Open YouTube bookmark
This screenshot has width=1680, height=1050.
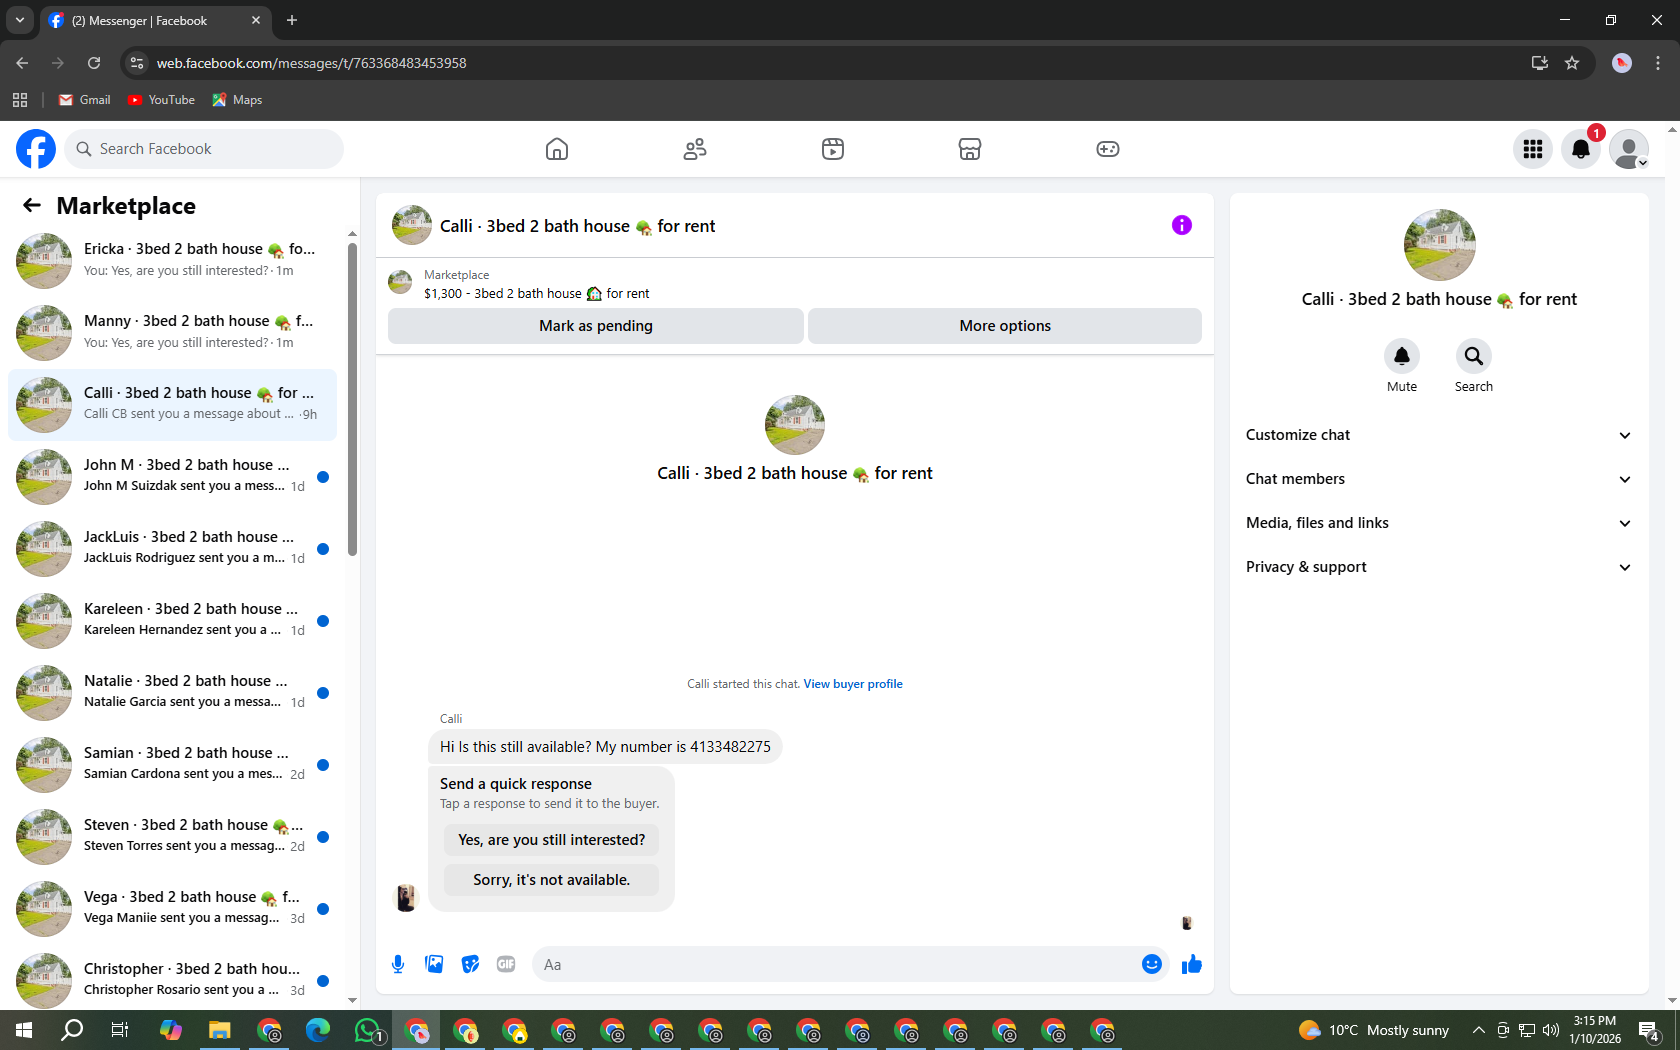[x=161, y=100]
